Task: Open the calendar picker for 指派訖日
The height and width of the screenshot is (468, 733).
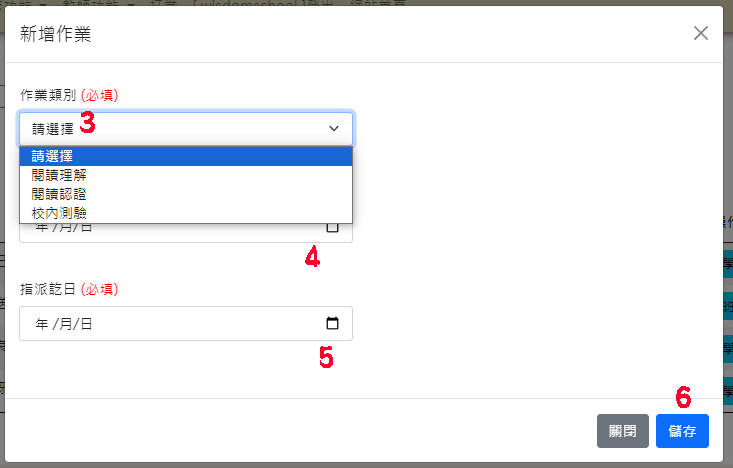Action: (x=332, y=323)
